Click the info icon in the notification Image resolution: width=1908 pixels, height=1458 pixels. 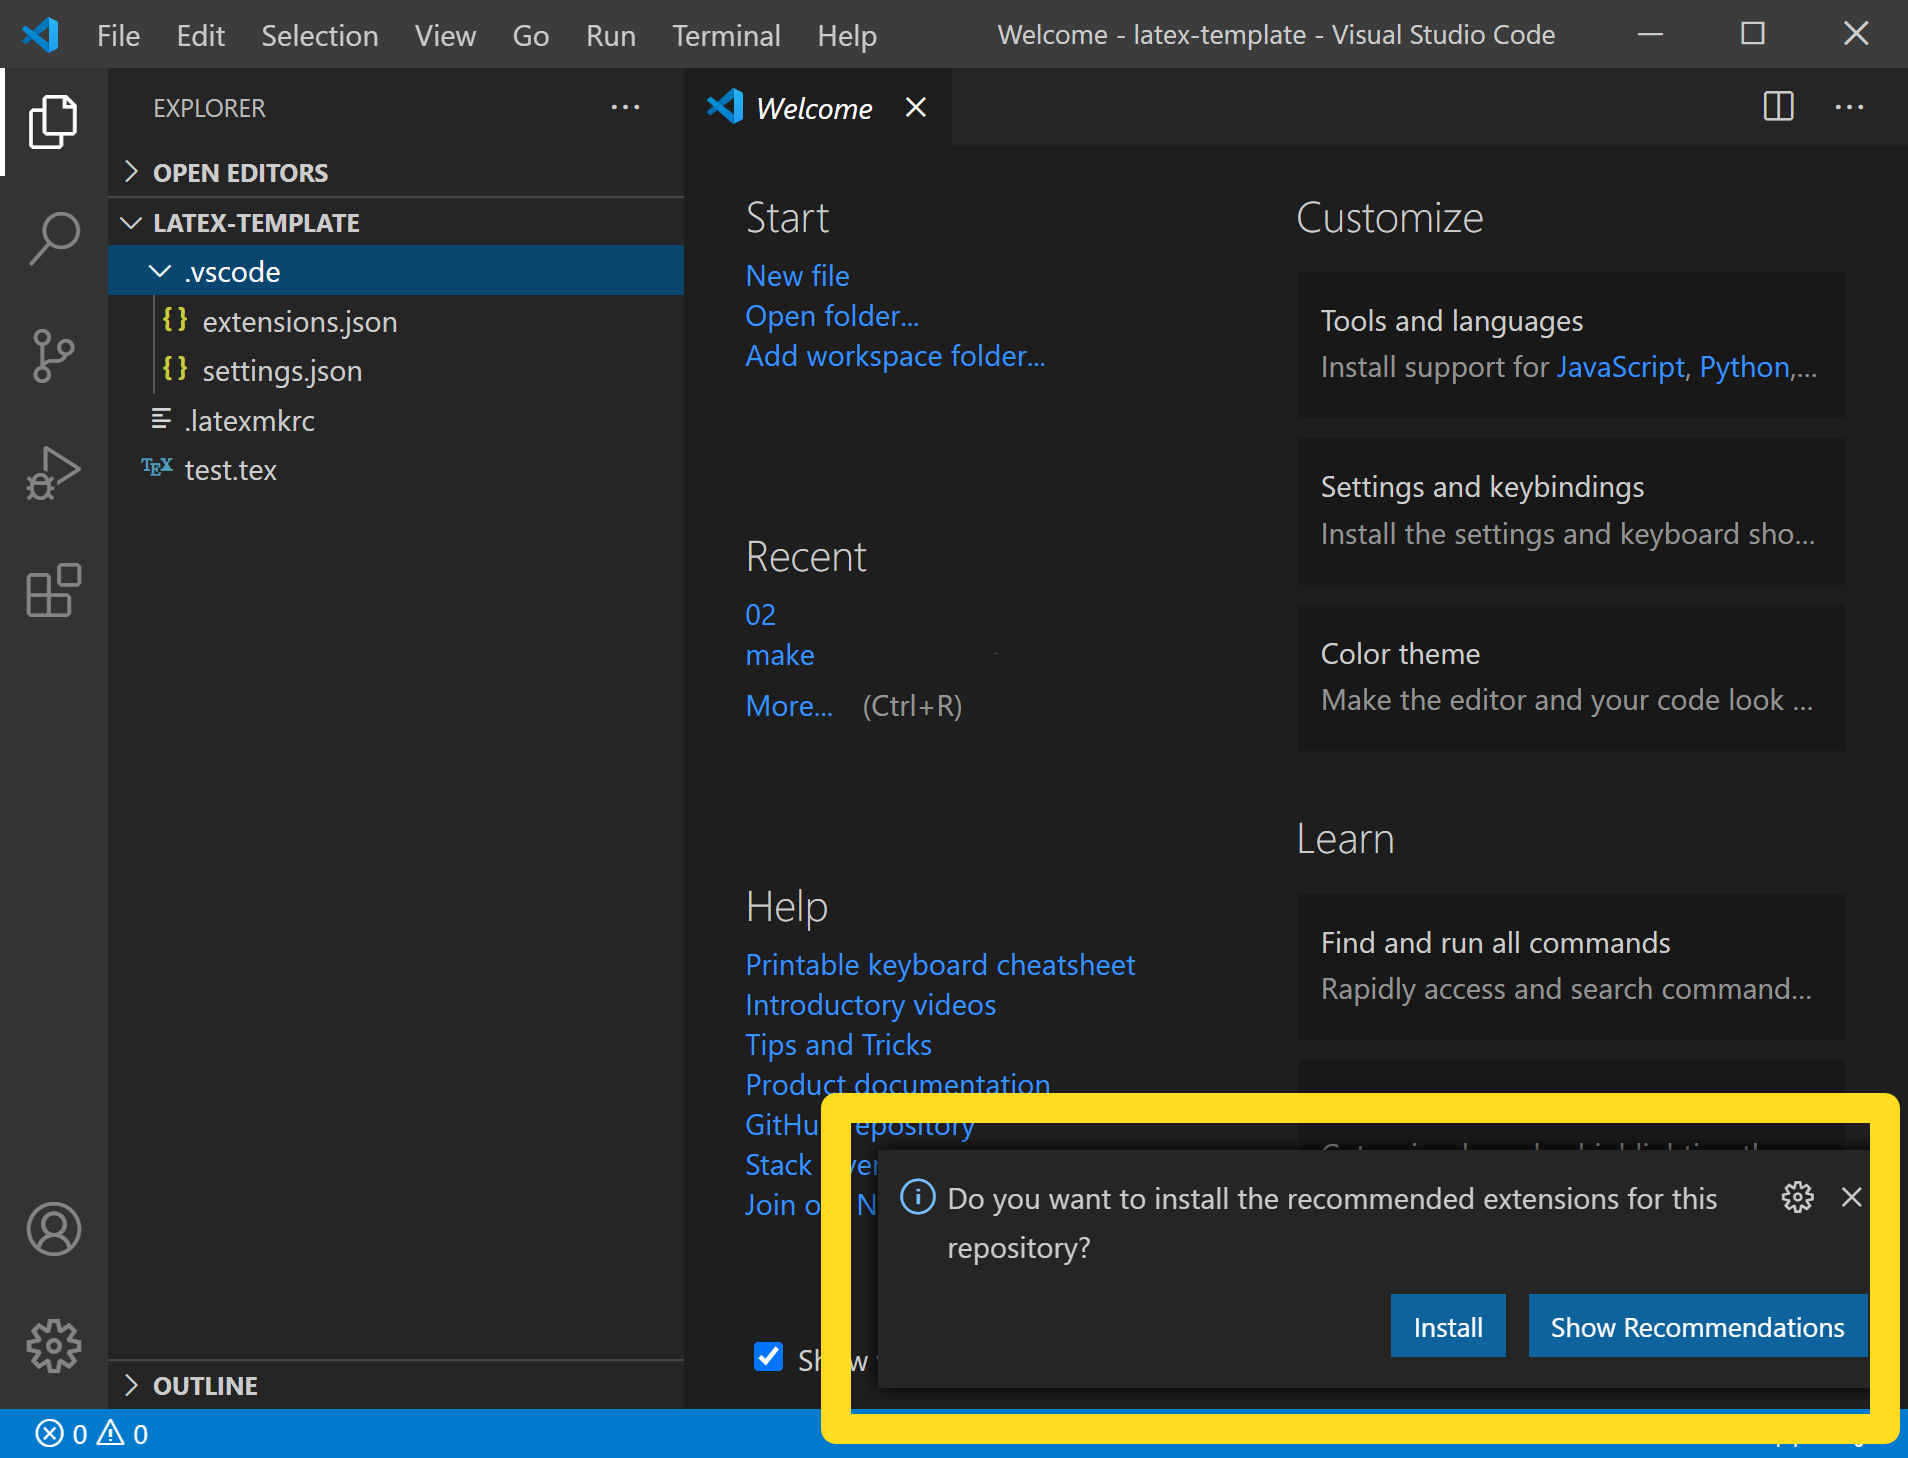917,1197
